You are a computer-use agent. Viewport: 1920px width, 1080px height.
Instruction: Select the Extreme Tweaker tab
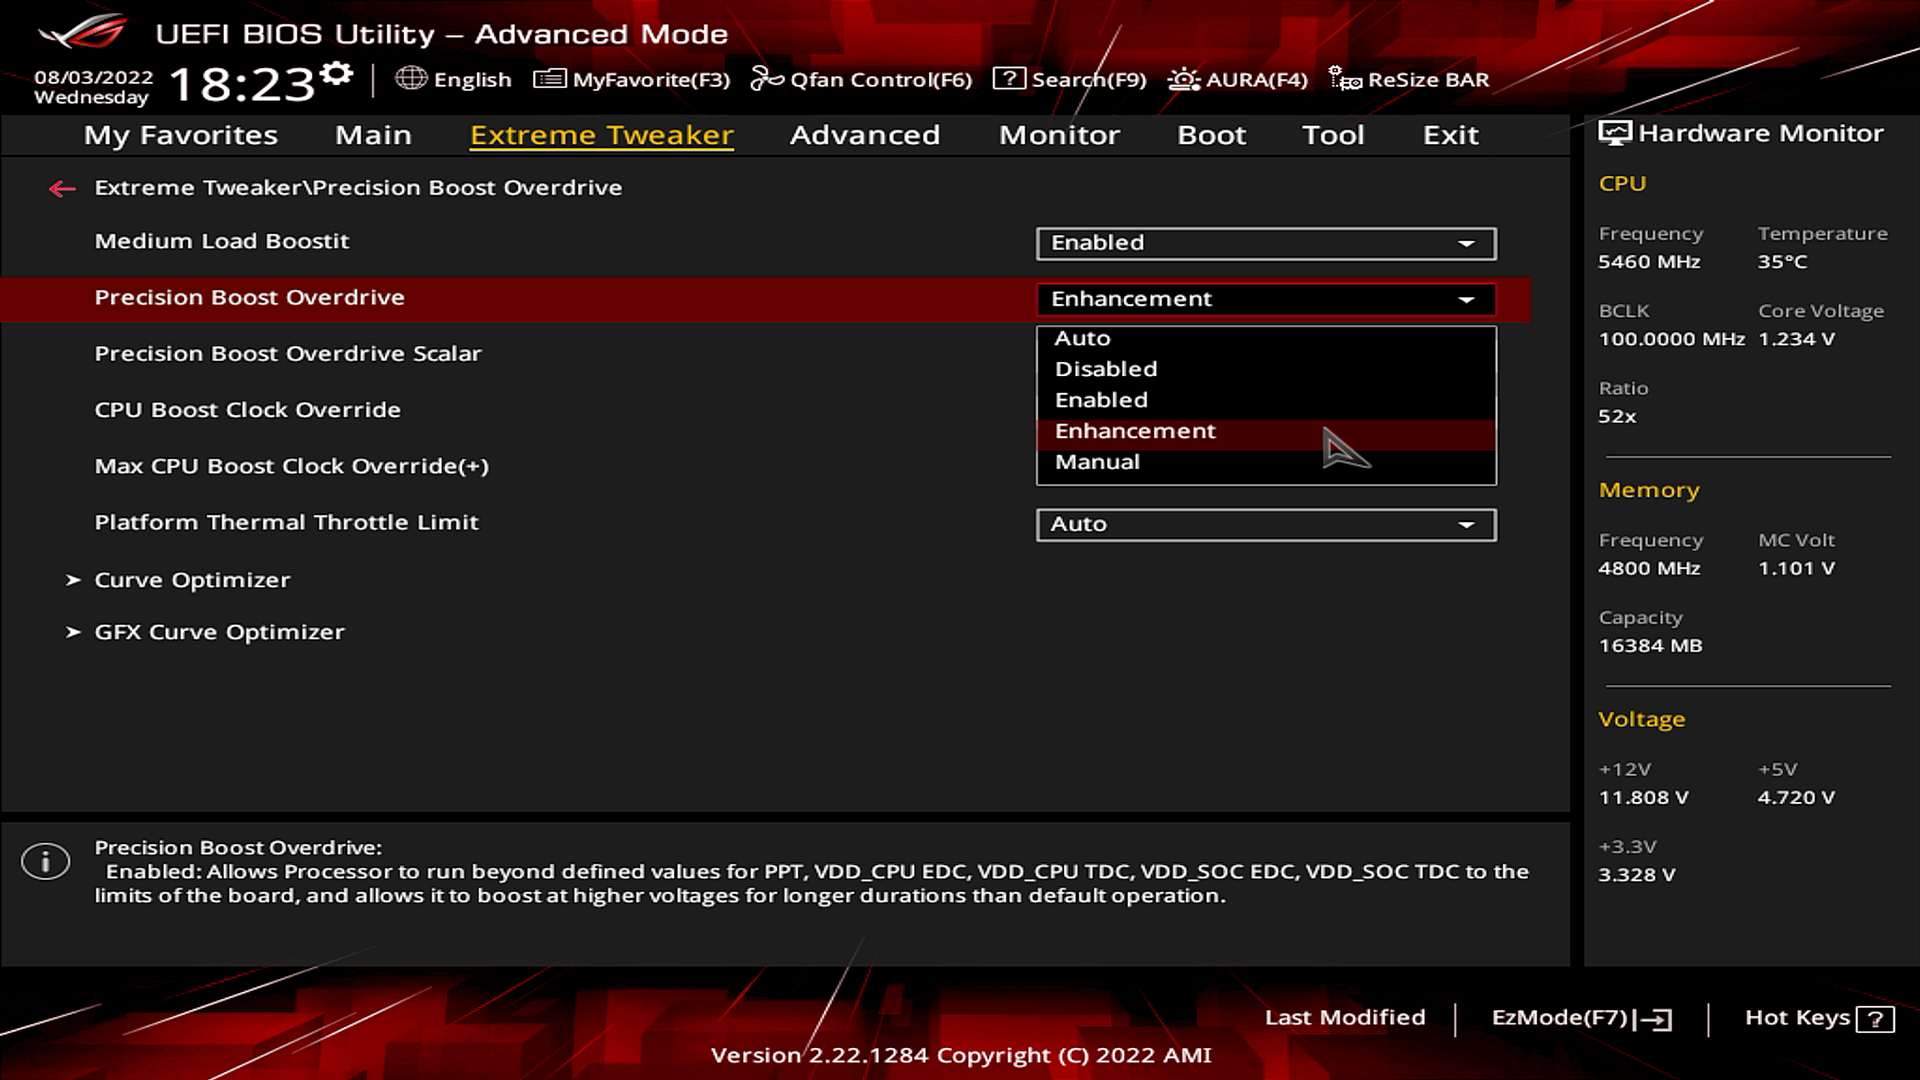point(601,133)
